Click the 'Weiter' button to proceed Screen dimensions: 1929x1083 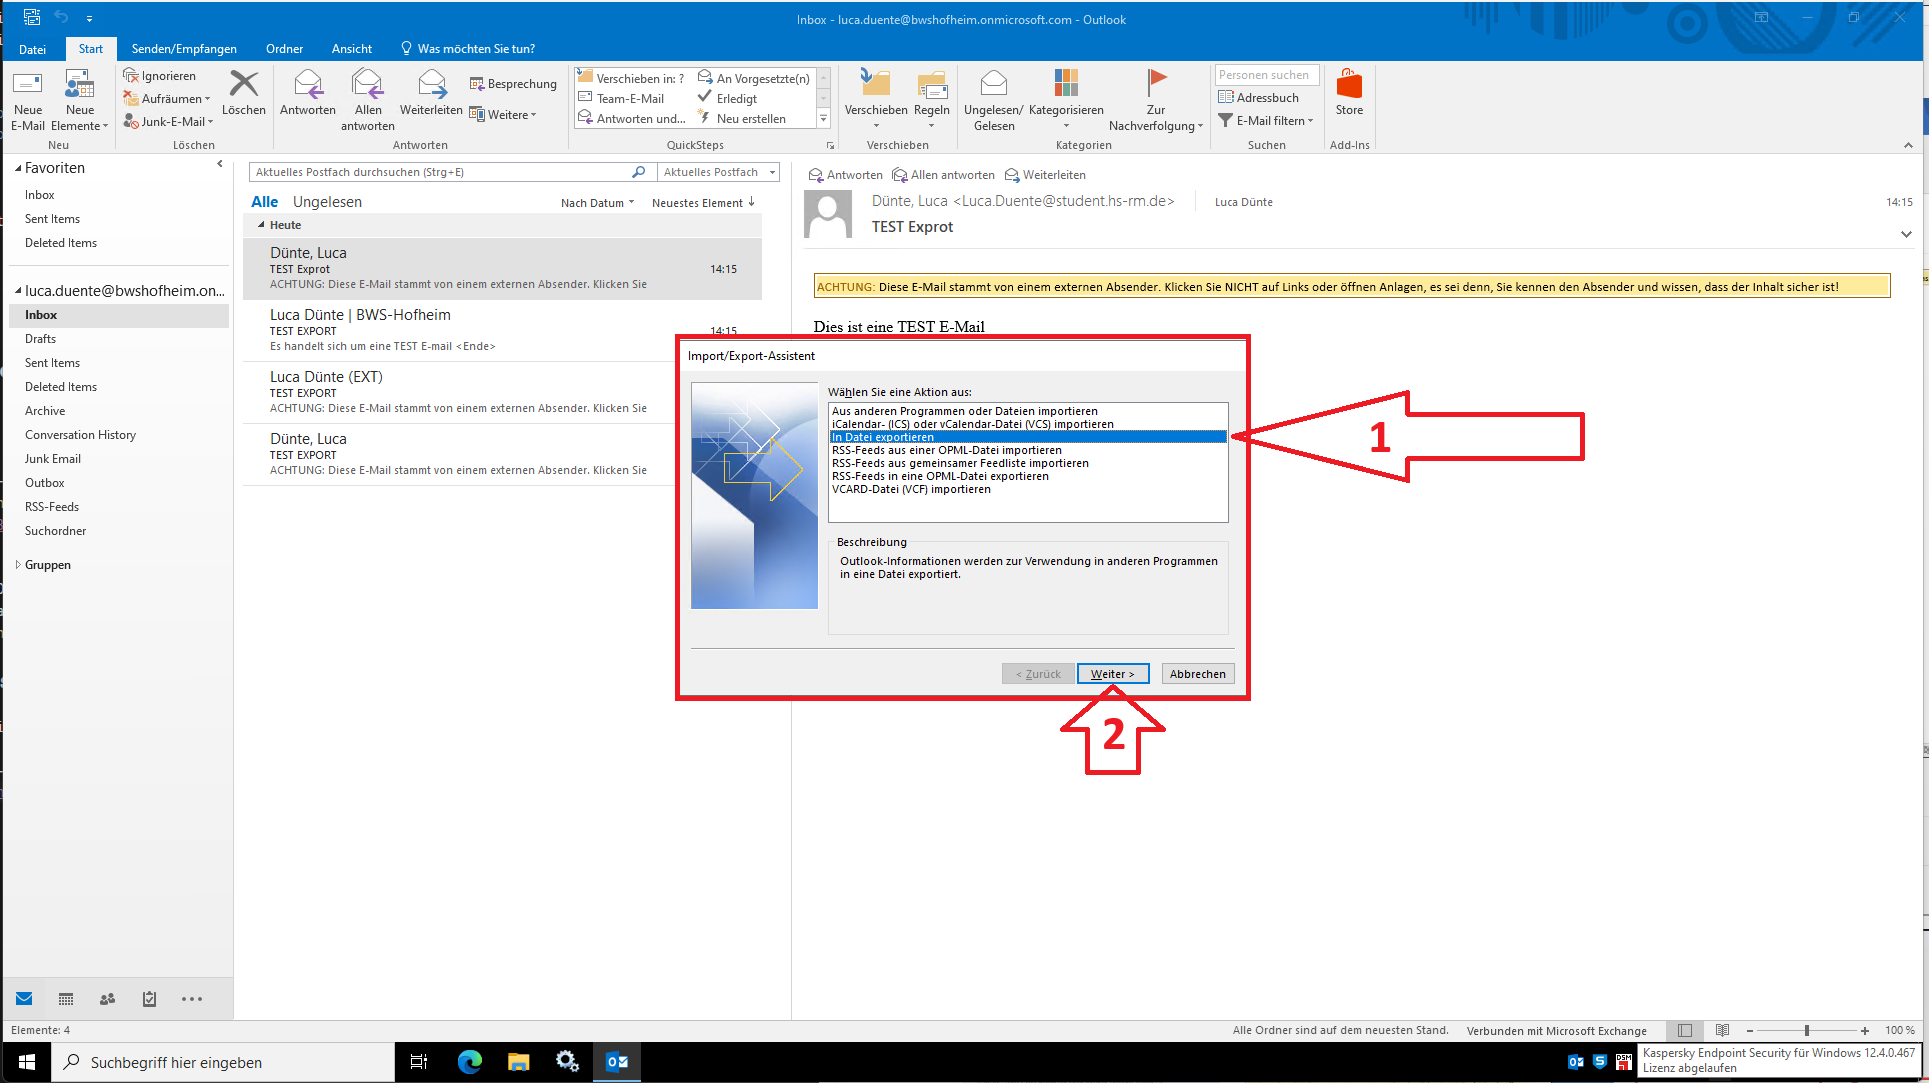[1110, 673]
